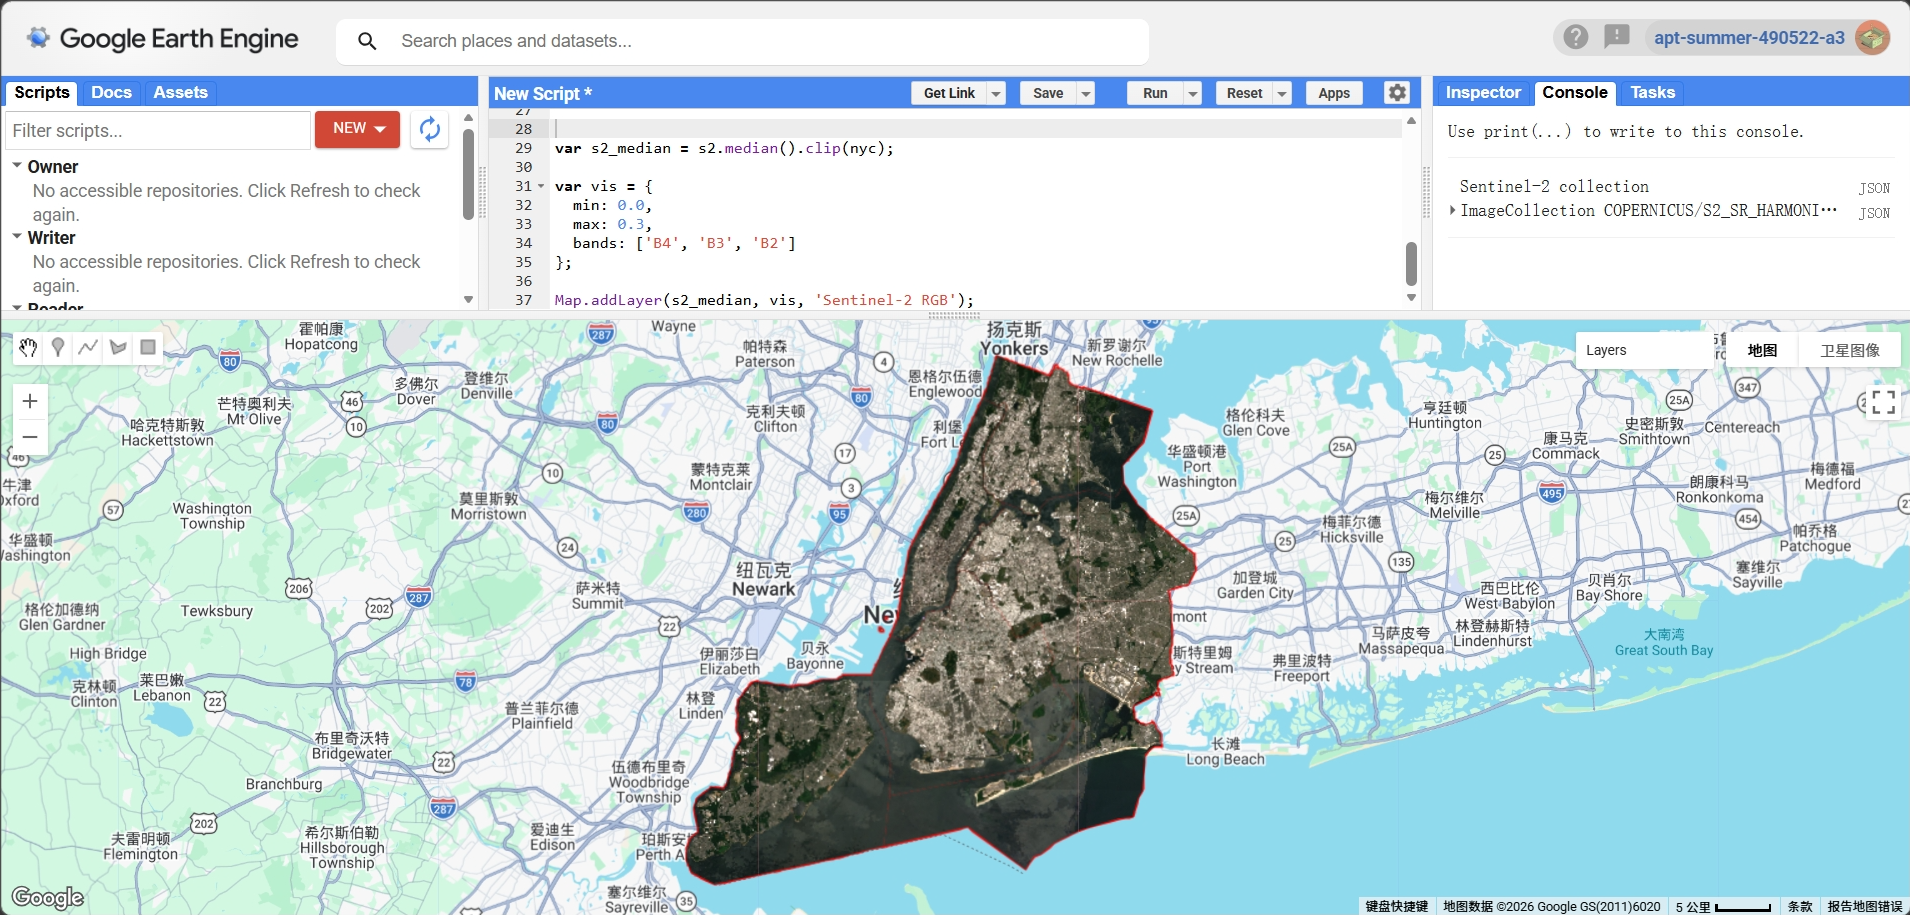Toggle JSON view for Sentinel-2 collection
Image resolution: width=1910 pixels, height=915 pixels.
pyautogui.click(x=1874, y=188)
